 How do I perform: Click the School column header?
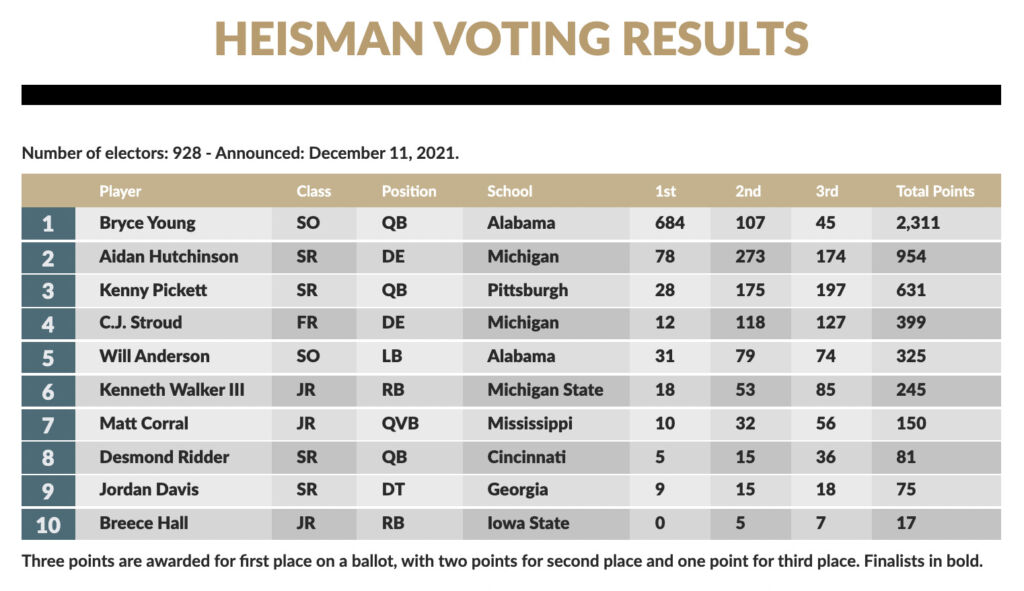click(510, 191)
